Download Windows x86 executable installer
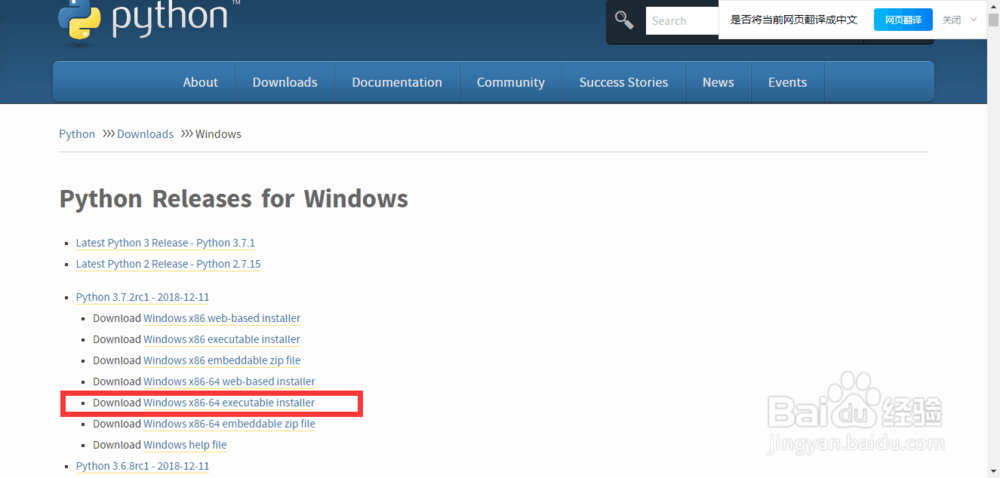The image size is (1000, 478). pos(221,339)
